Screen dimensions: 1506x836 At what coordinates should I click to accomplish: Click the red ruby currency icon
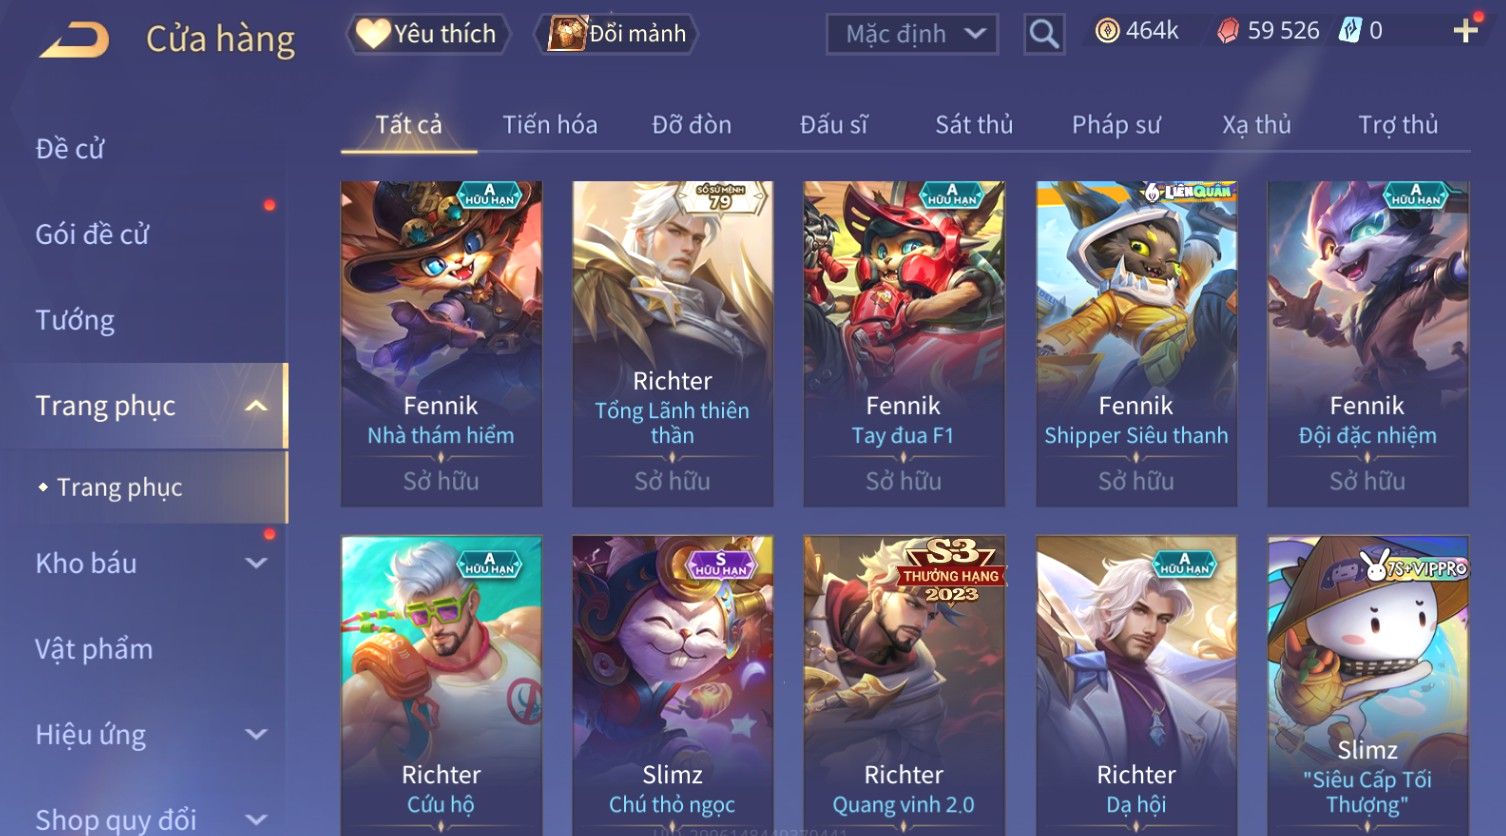click(x=1228, y=32)
